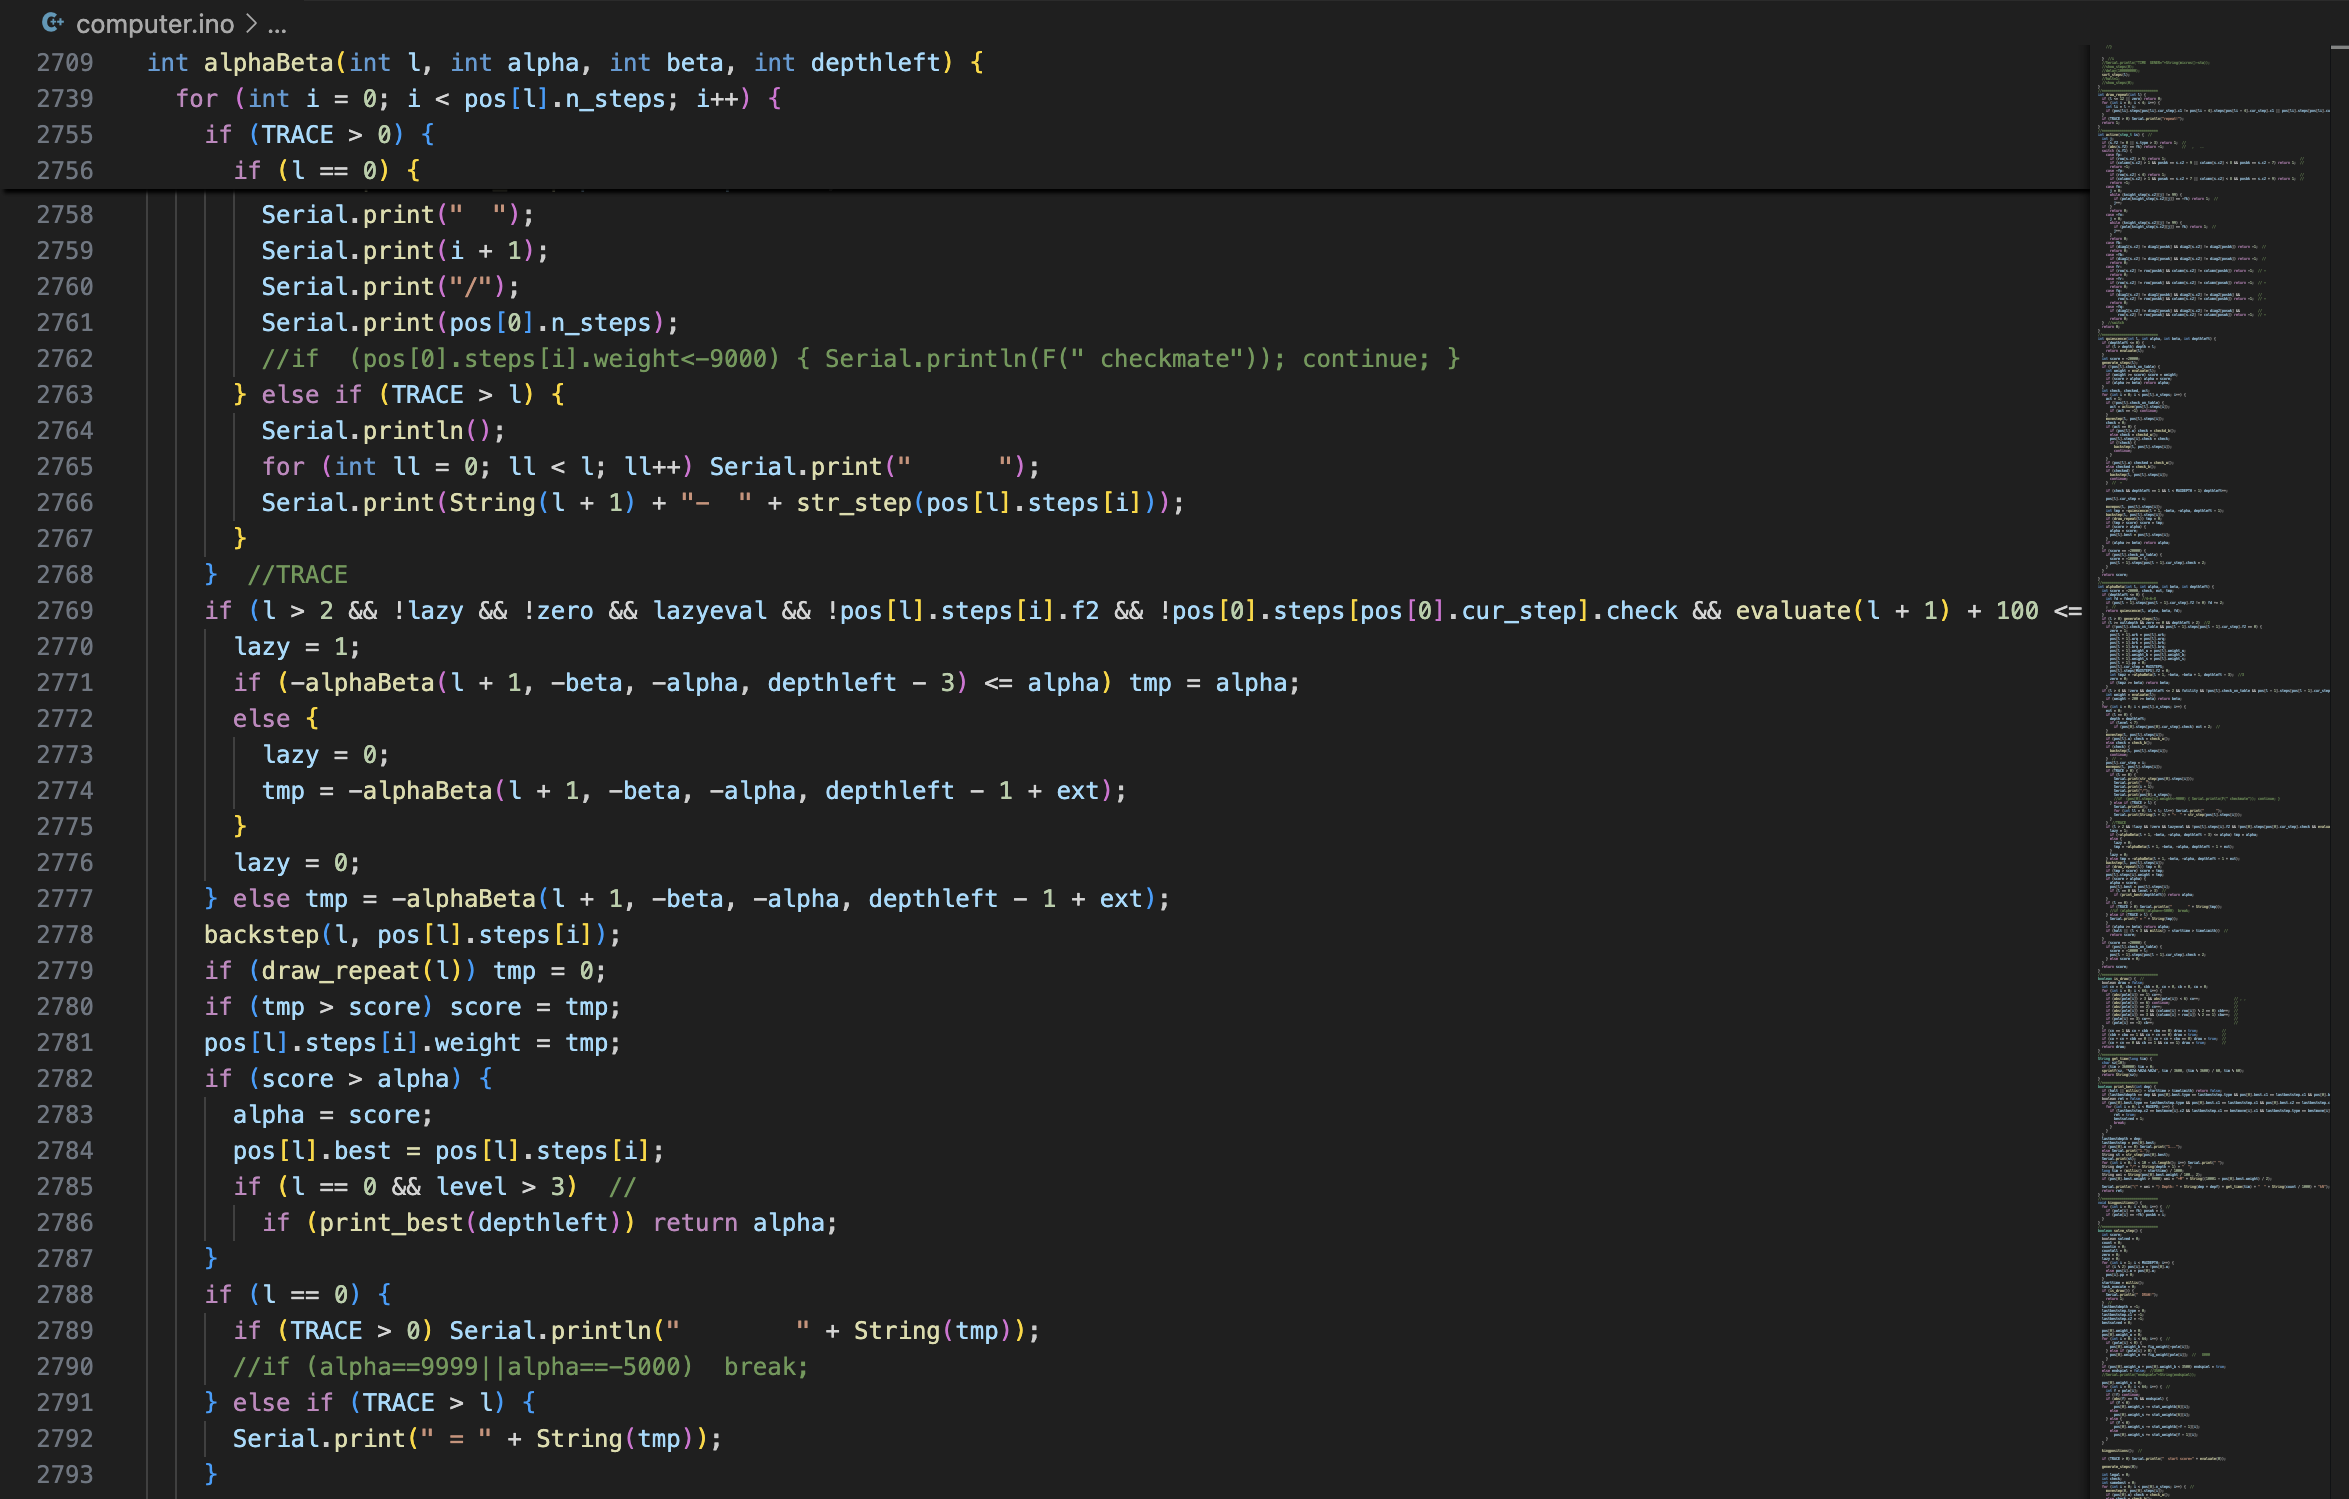The height and width of the screenshot is (1499, 2349).
Task: Click sticky line 'if (l == 0) {' at 2756
Action: 326,170
